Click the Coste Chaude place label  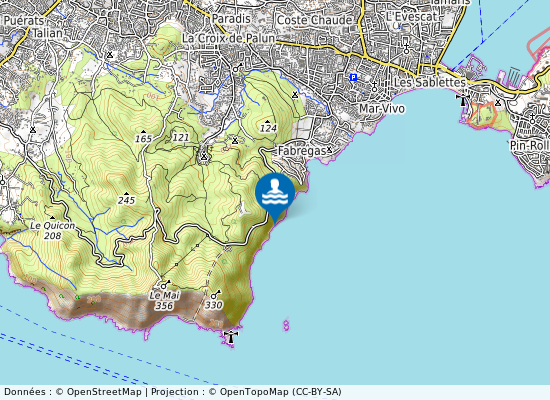[x=314, y=20]
